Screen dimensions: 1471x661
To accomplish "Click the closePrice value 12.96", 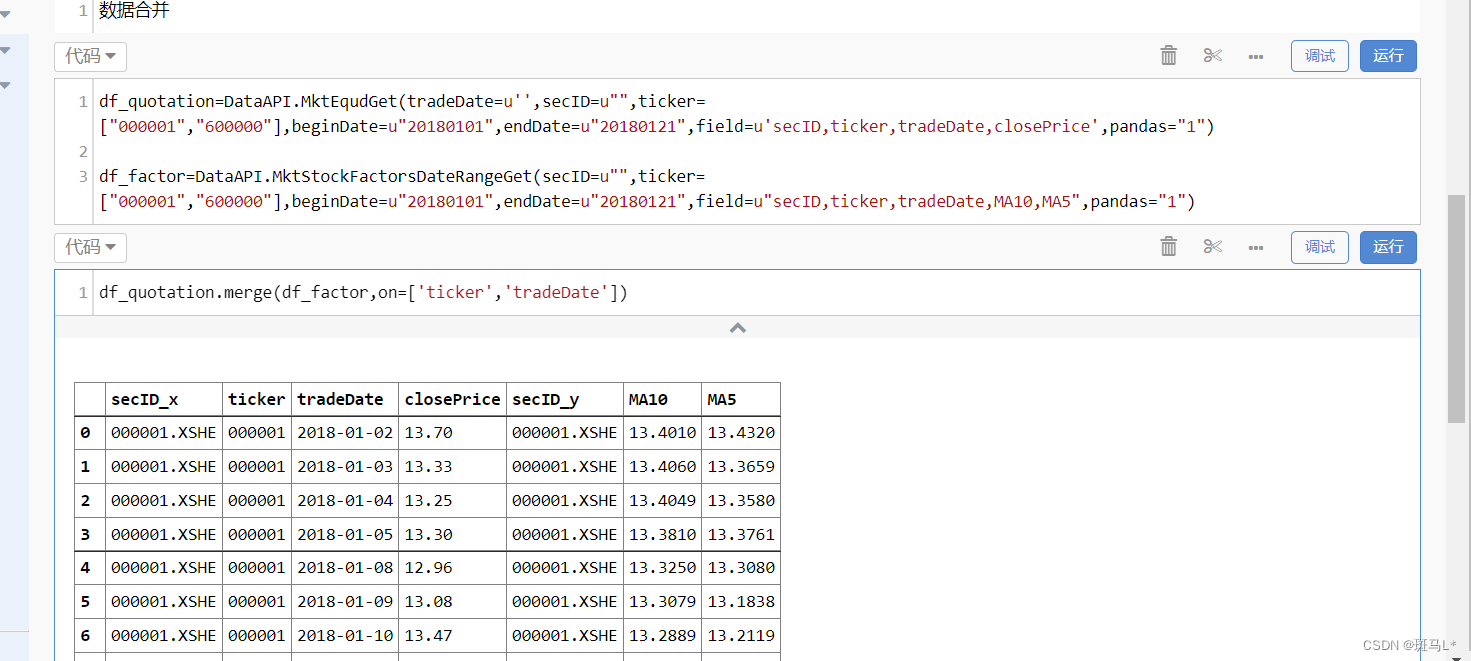I will pos(452,568).
